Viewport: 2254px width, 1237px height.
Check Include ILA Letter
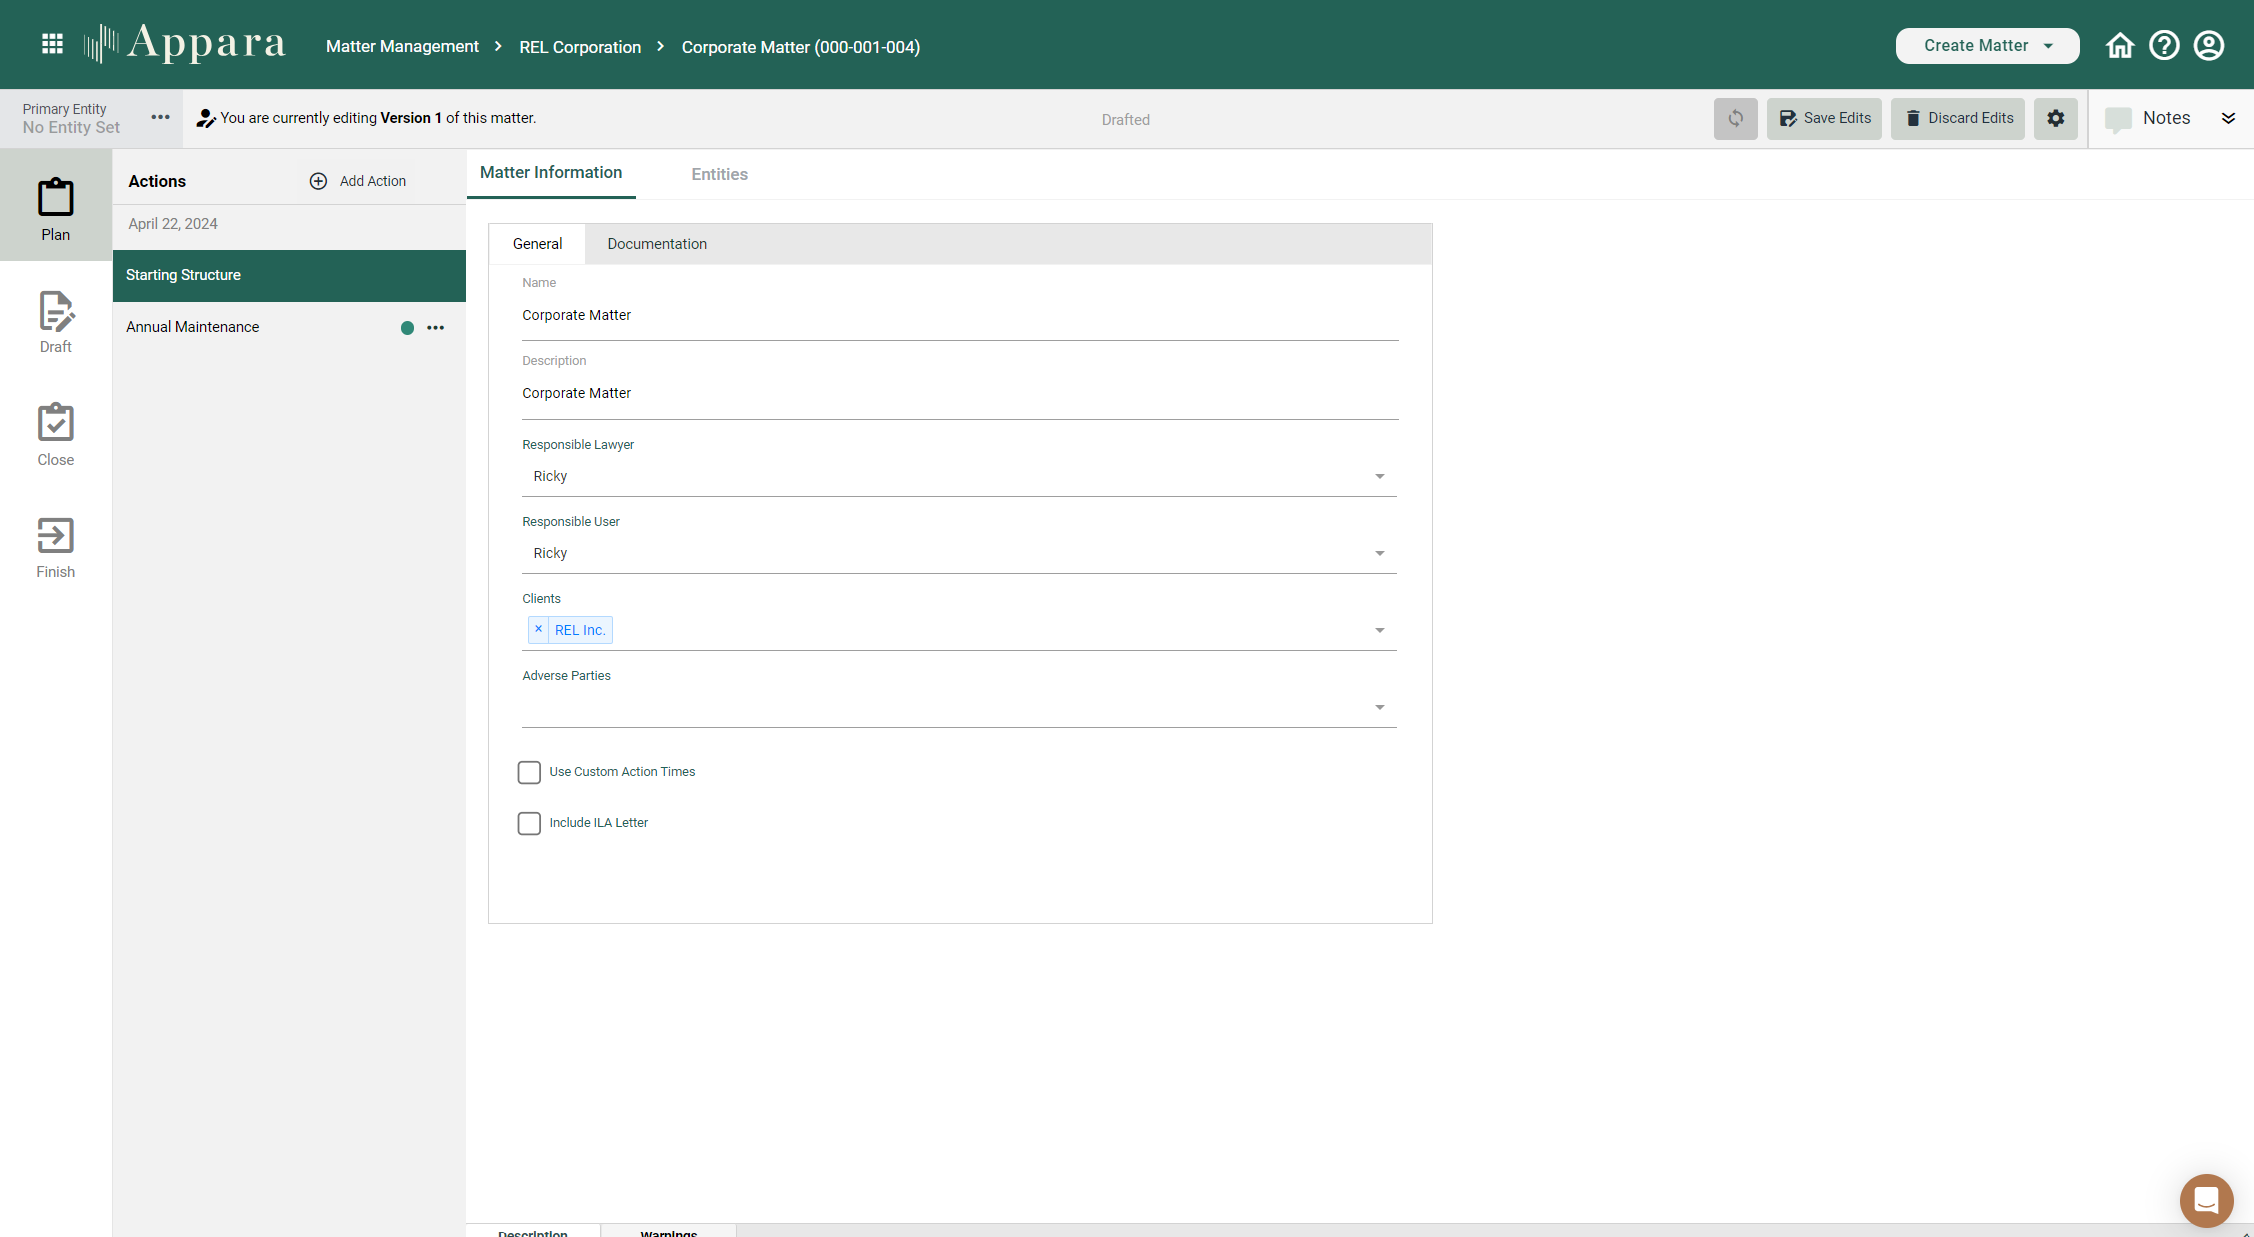[529, 822]
